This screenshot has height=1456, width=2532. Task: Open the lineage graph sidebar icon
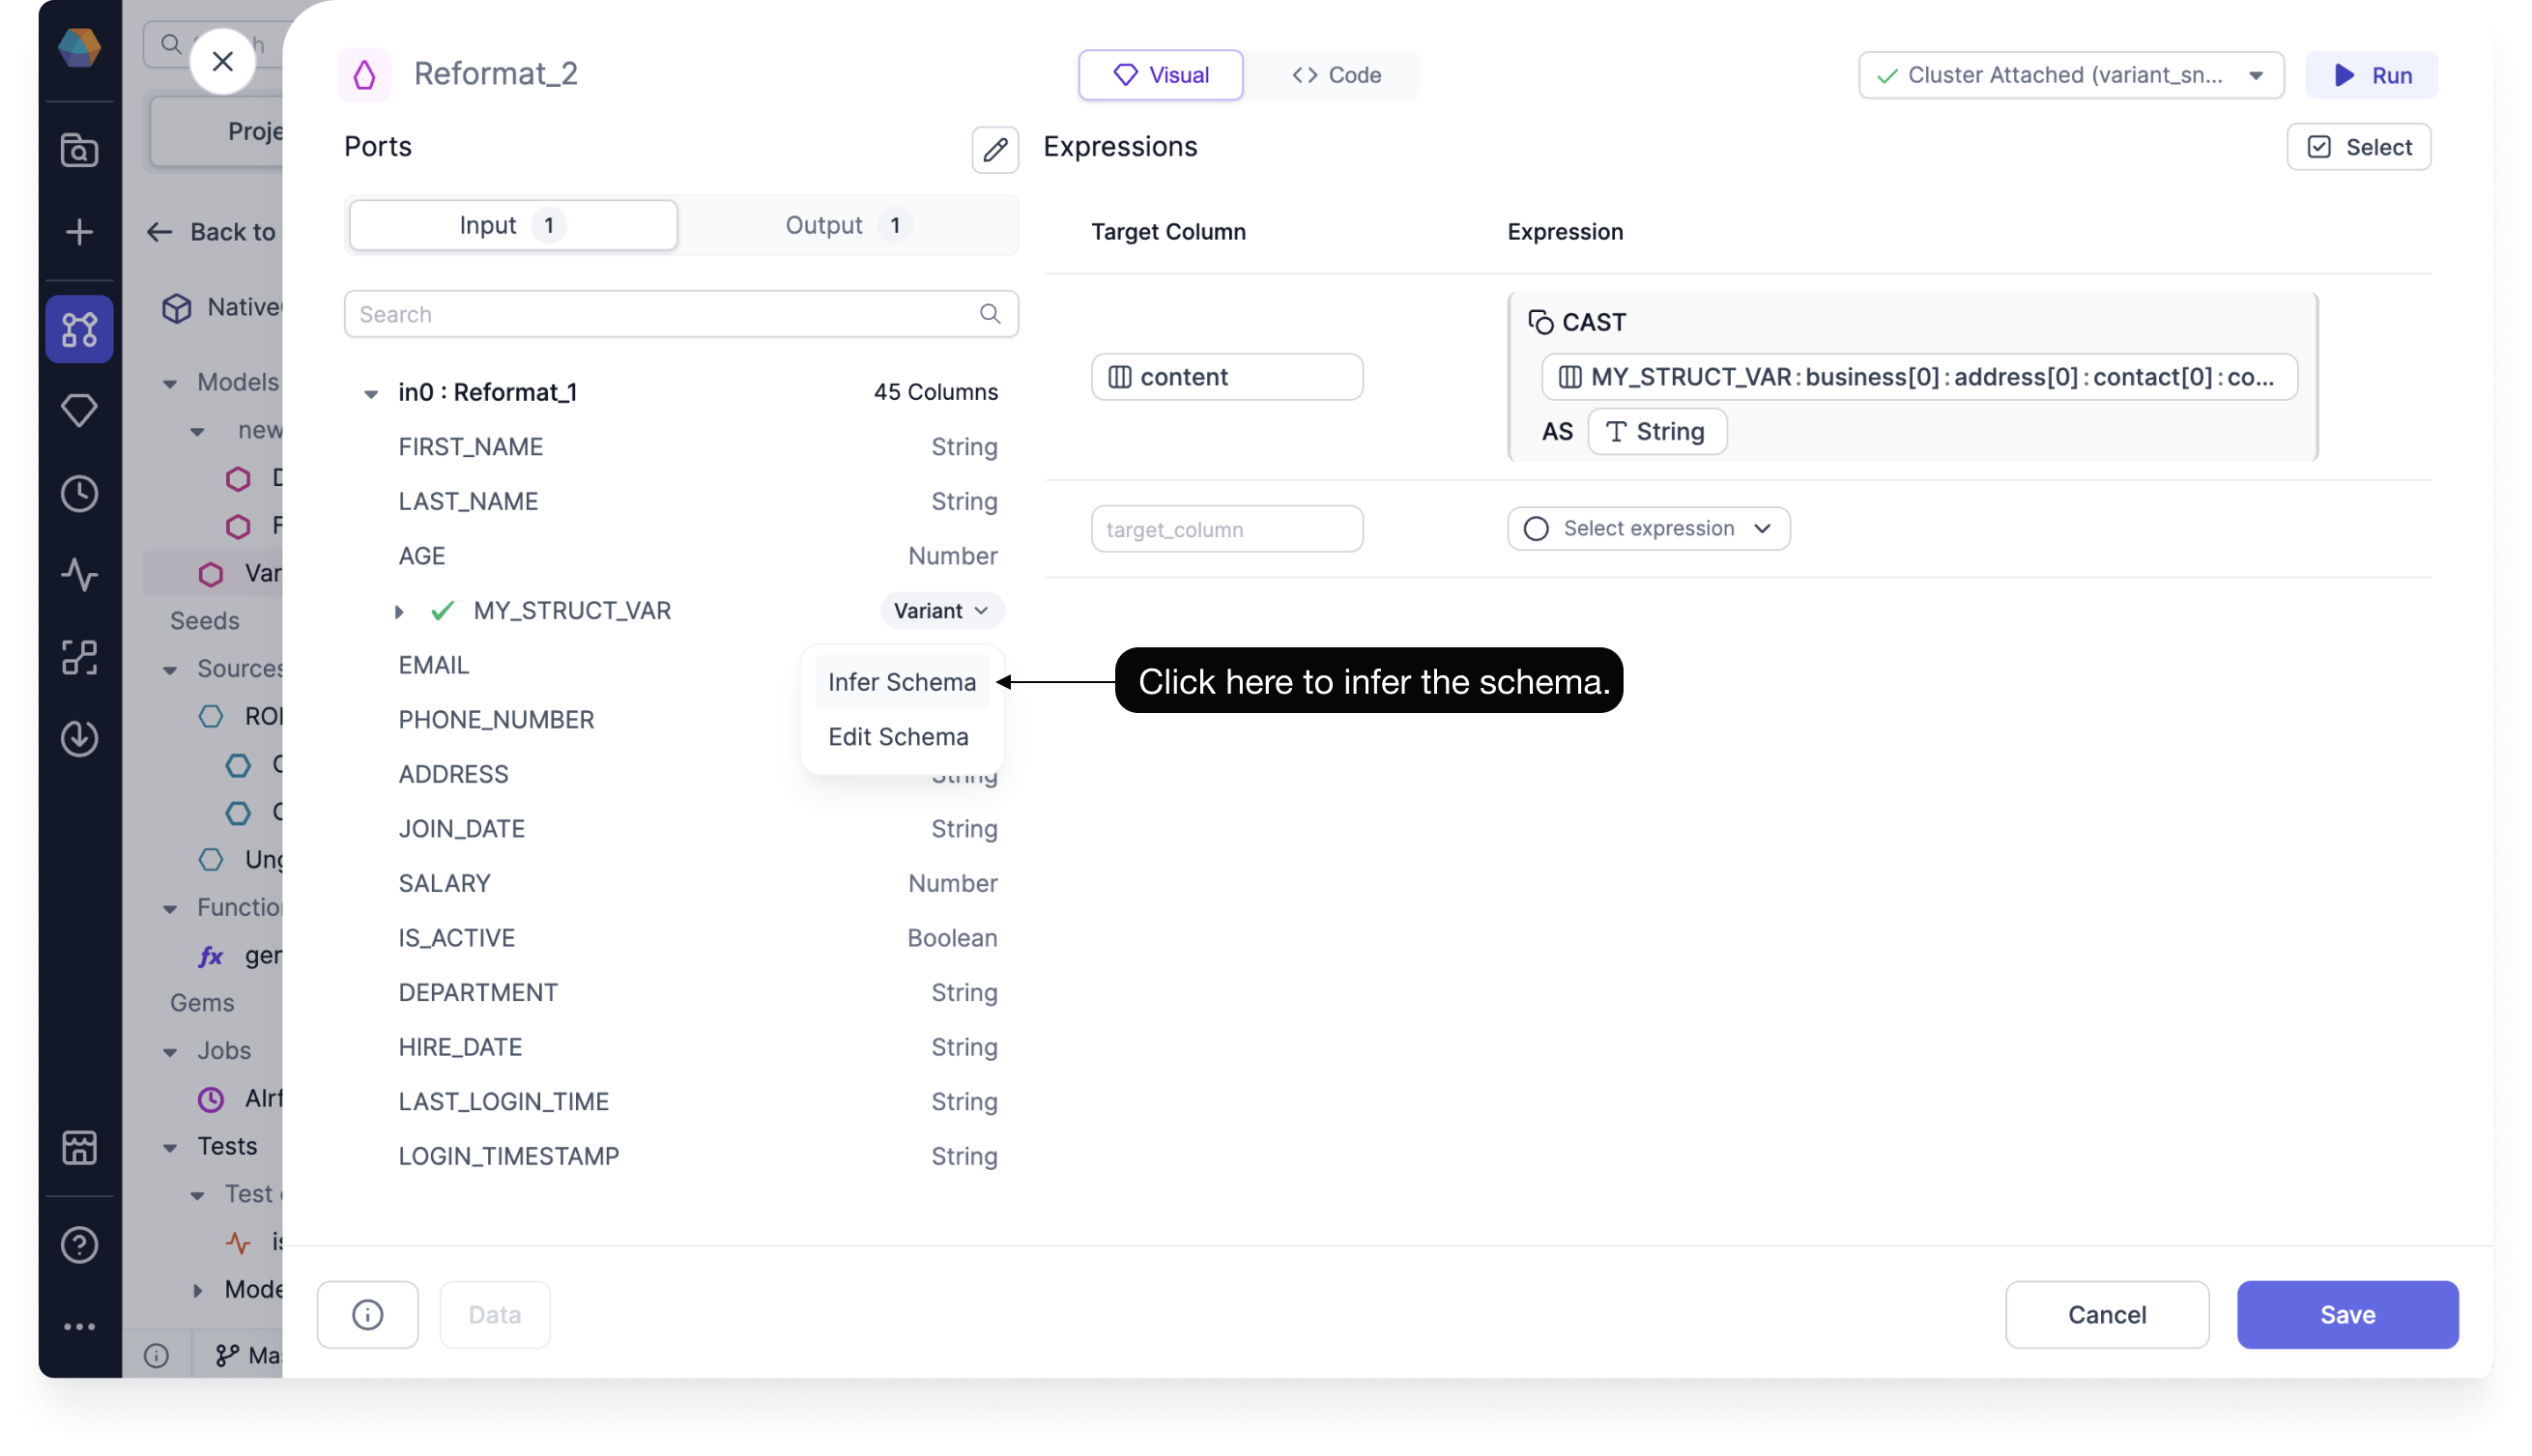79,329
